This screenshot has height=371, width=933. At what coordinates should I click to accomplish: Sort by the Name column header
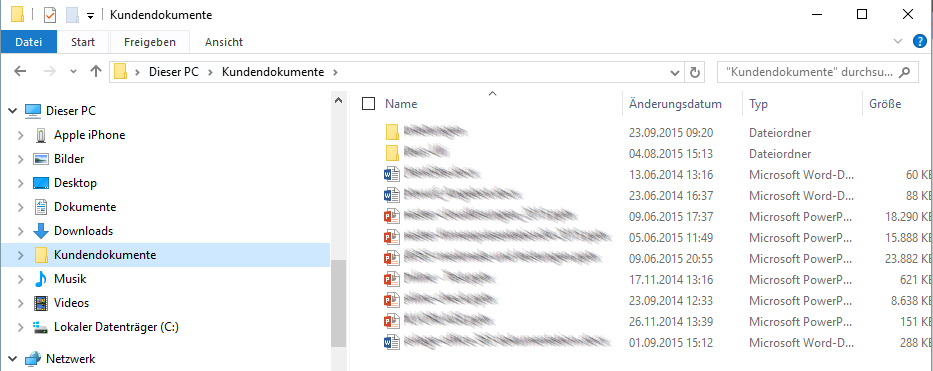click(x=401, y=104)
